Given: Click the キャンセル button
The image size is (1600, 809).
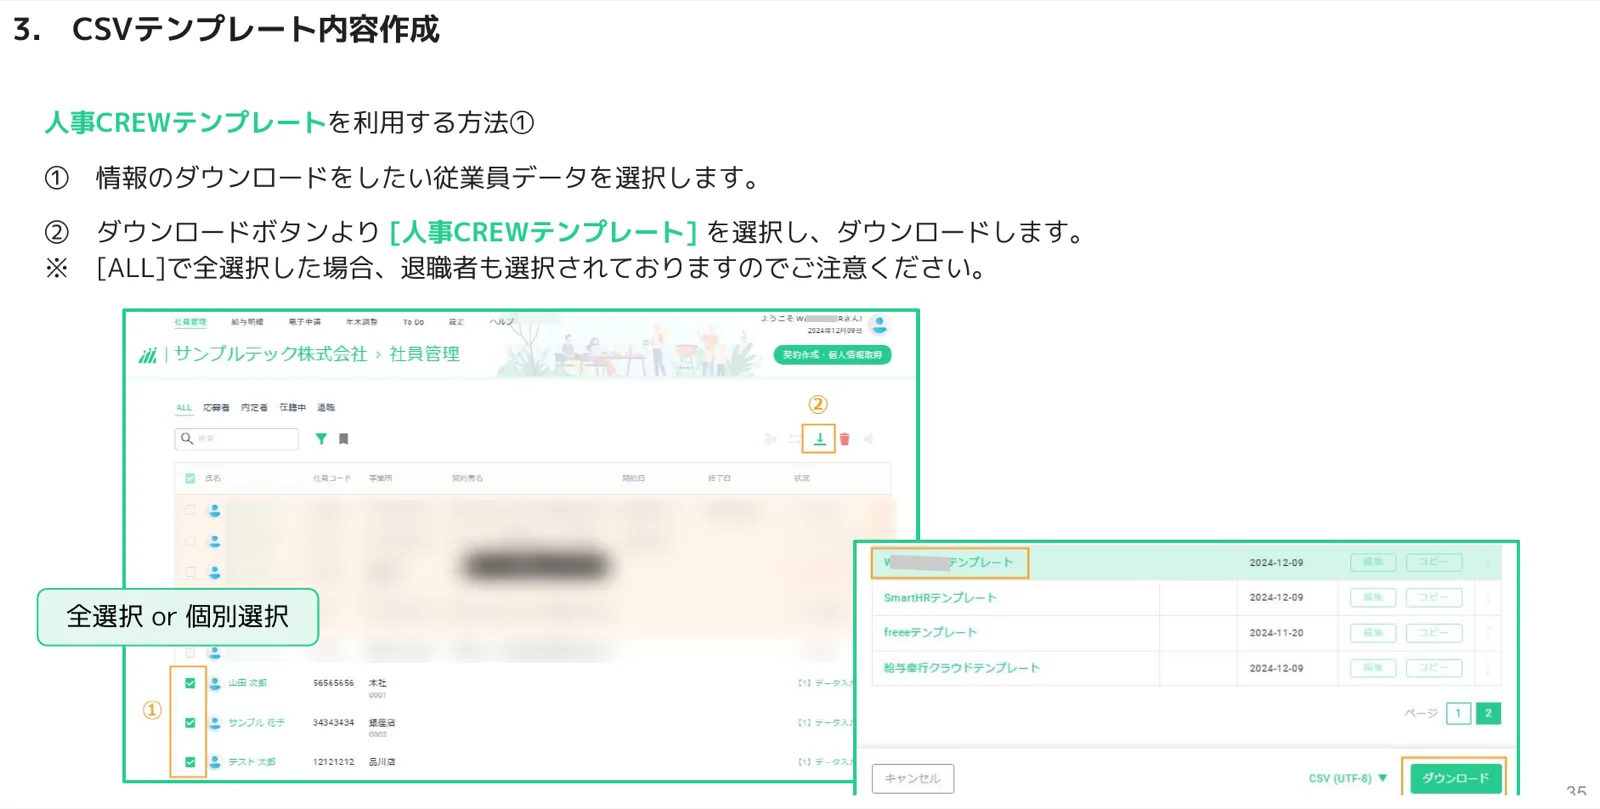Looking at the screenshot, I should pyautogui.click(x=912, y=778).
